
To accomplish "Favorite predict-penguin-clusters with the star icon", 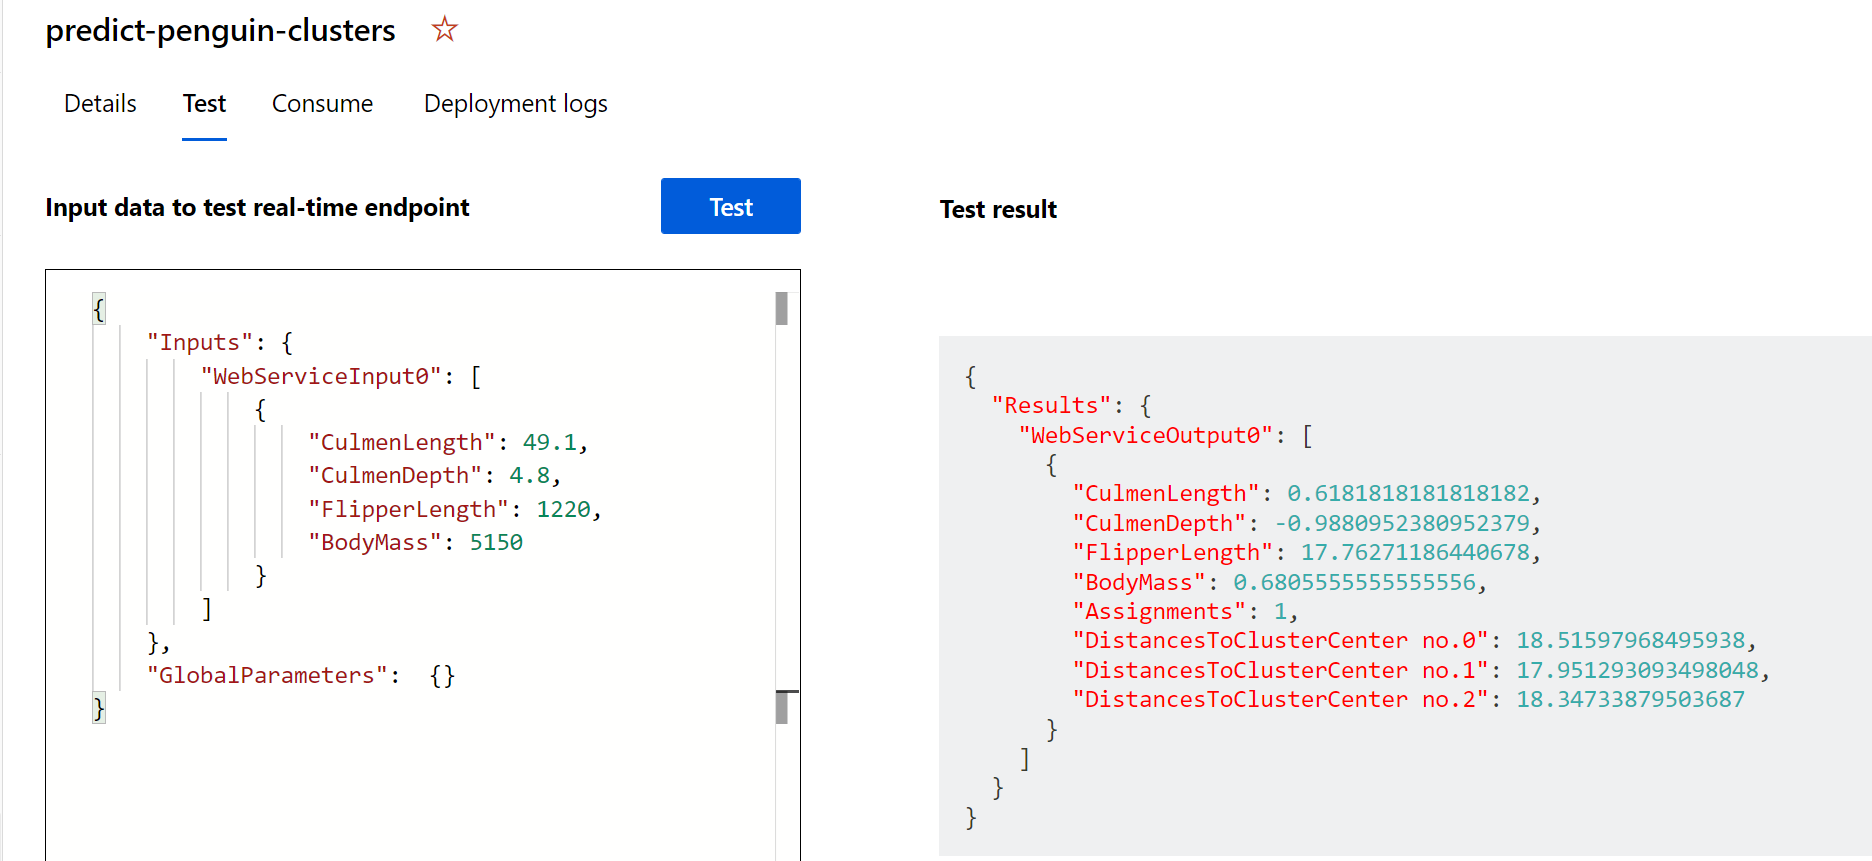I will coord(445,29).
